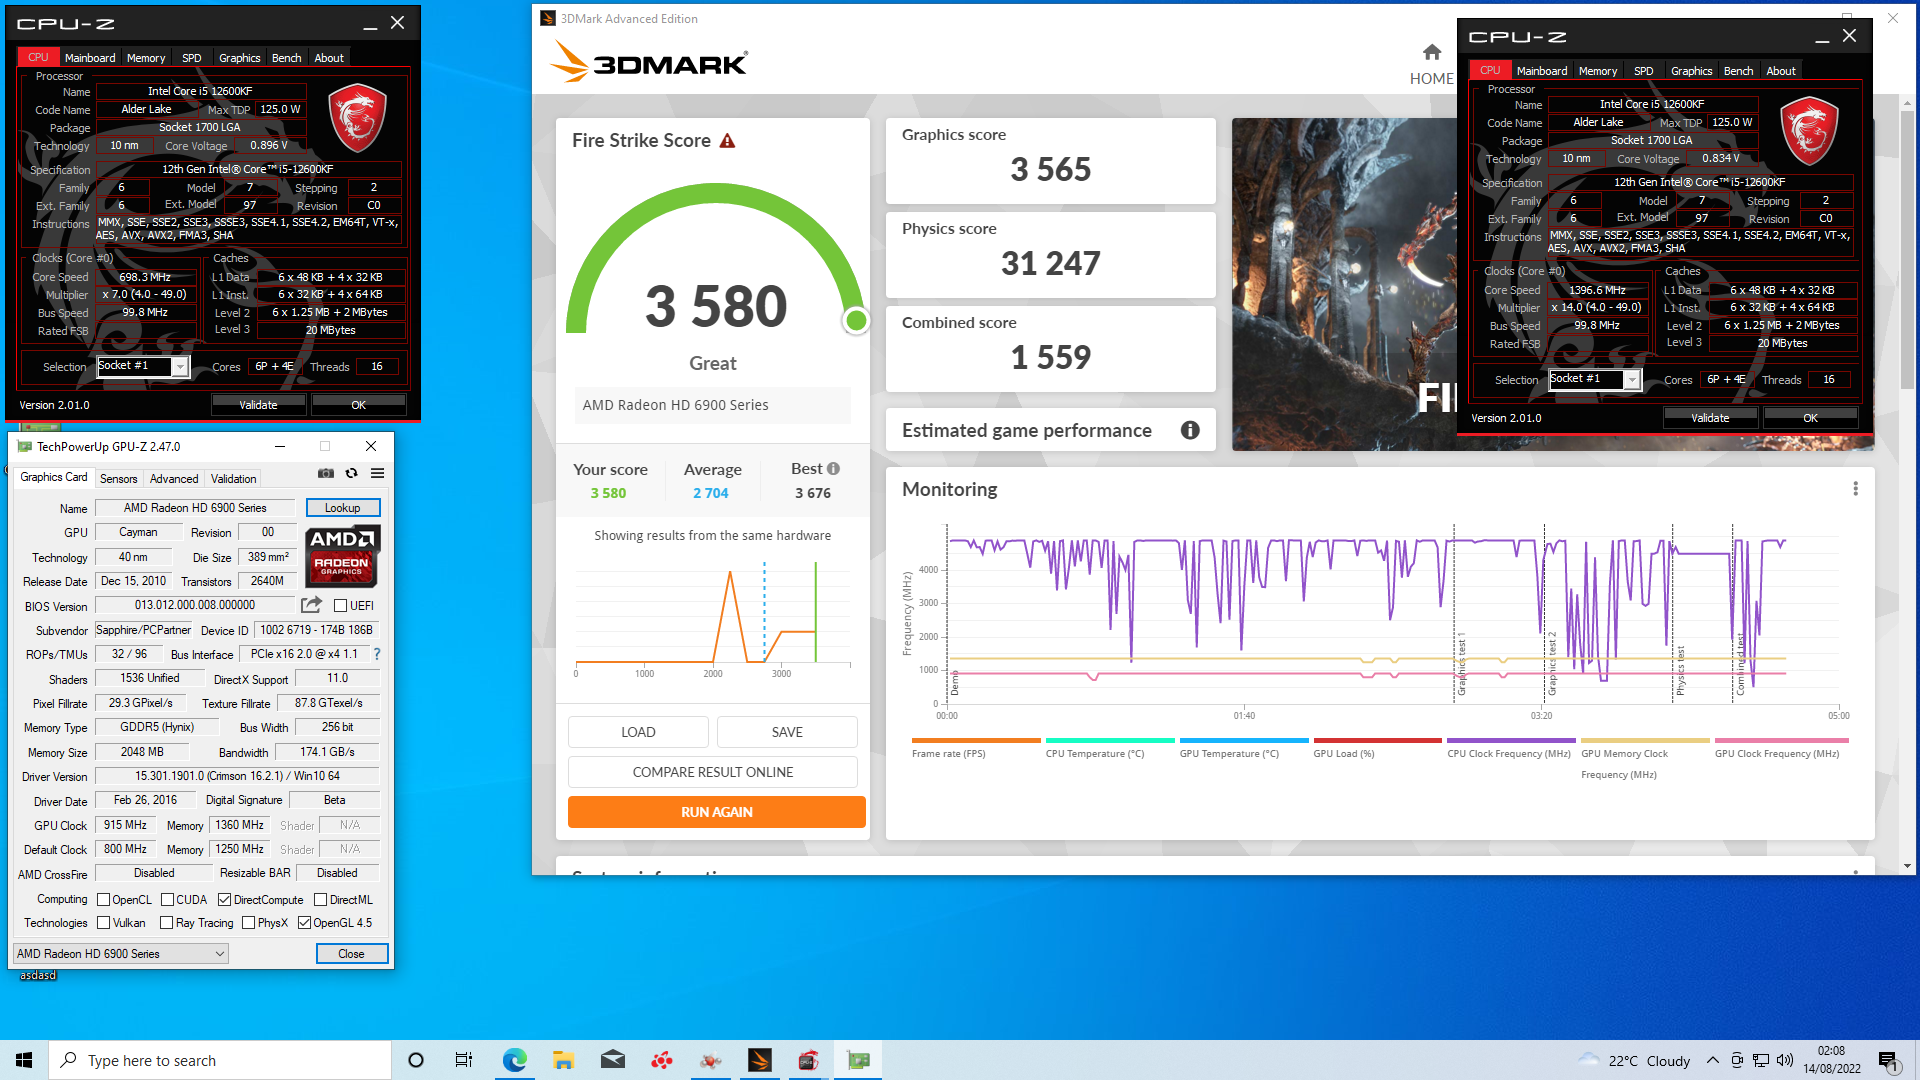1920x1080 pixels.
Task: Open the Mainboard tab in left CPU-Z
Action: coord(90,58)
